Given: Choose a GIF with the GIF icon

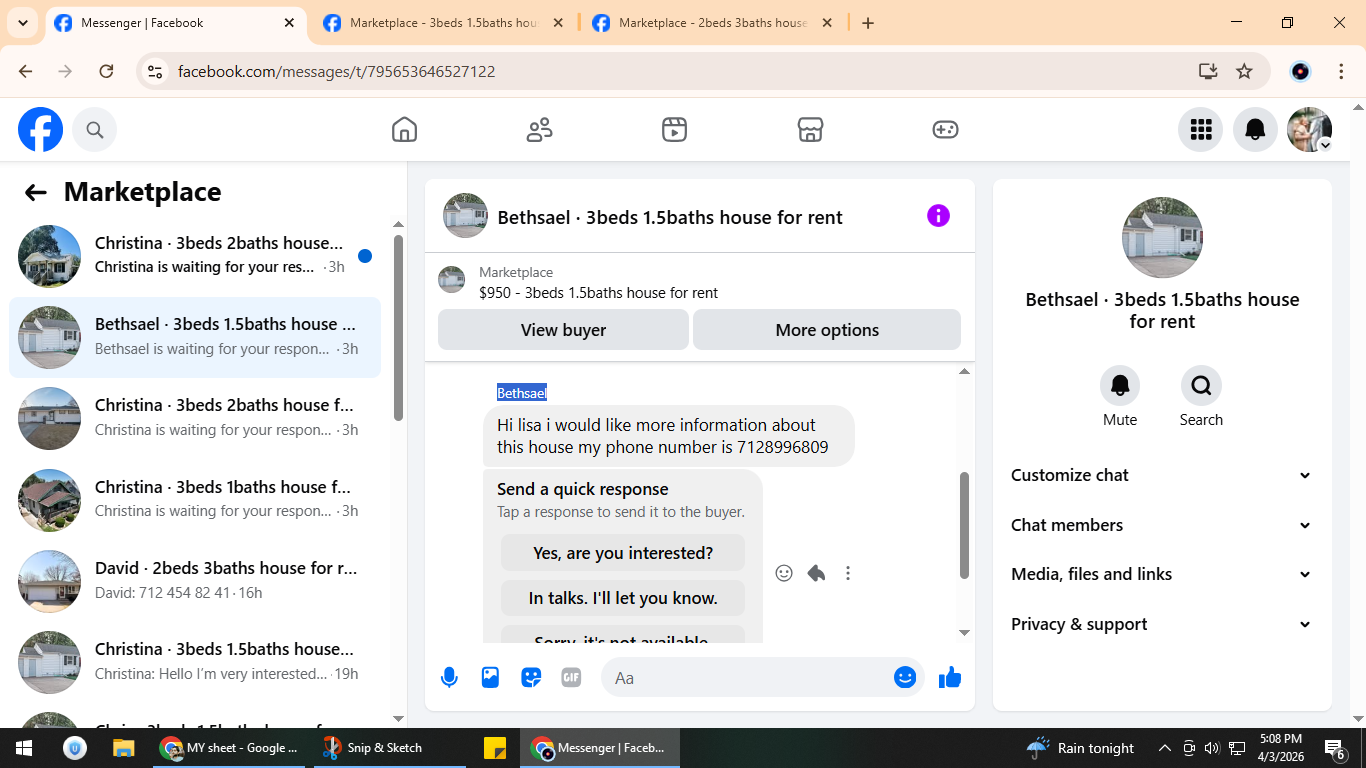Looking at the screenshot, I should (571, 678).
